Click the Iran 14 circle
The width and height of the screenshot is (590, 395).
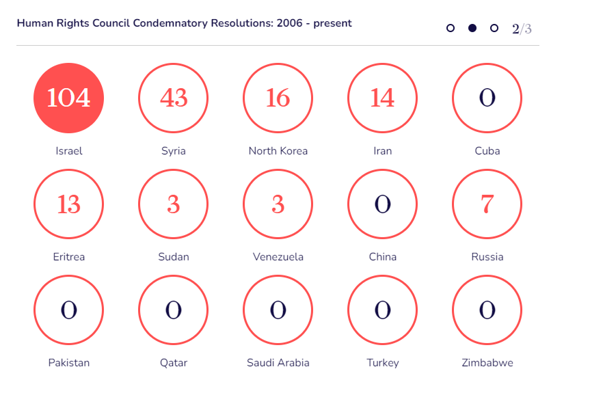[x=382, y=98]
